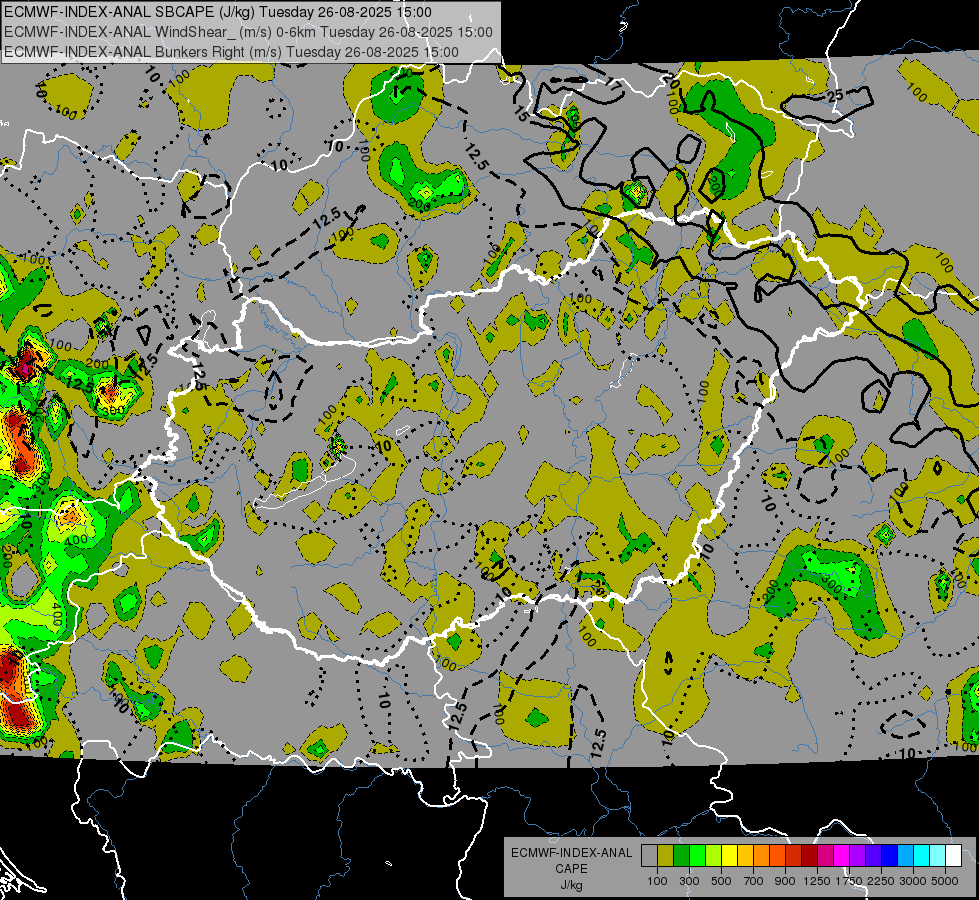Screen dimensions: 979x900
Task: Click the olive 100 J/kg legend swatch
Action: click(x=666, y=856)
